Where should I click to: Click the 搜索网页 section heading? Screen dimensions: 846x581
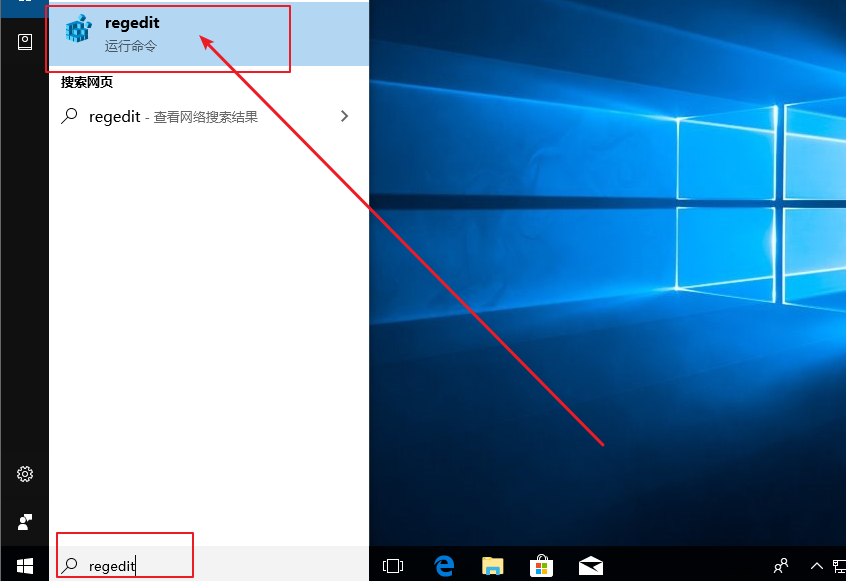coord(87,82)
